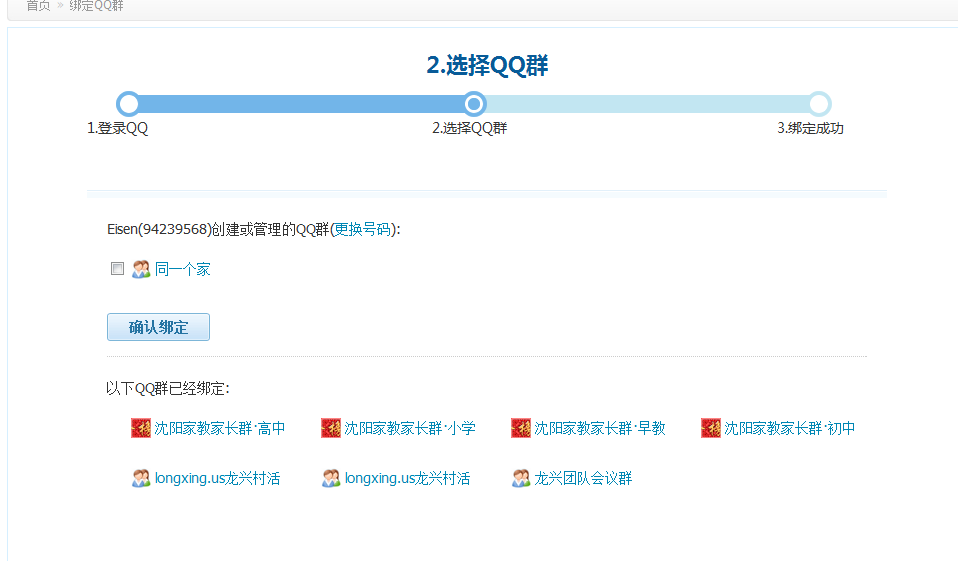Click 首页 in the breadcrumb
The image size is (958, 561).
click(38, 6)
